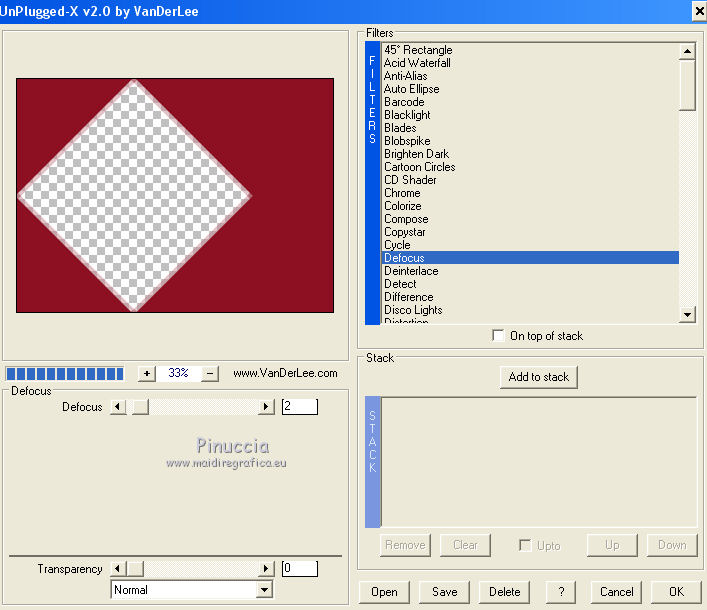Click the Remove stack button

click(405, 545)
